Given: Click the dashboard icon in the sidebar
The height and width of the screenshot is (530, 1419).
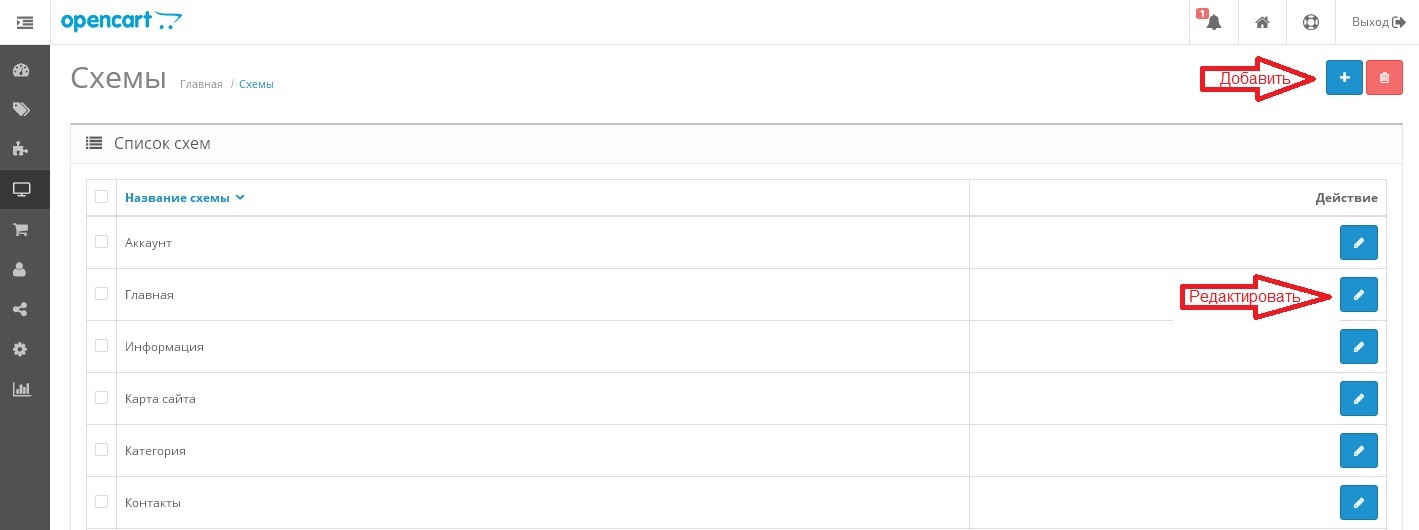Looking at the screenshot, I should (20, 70).
